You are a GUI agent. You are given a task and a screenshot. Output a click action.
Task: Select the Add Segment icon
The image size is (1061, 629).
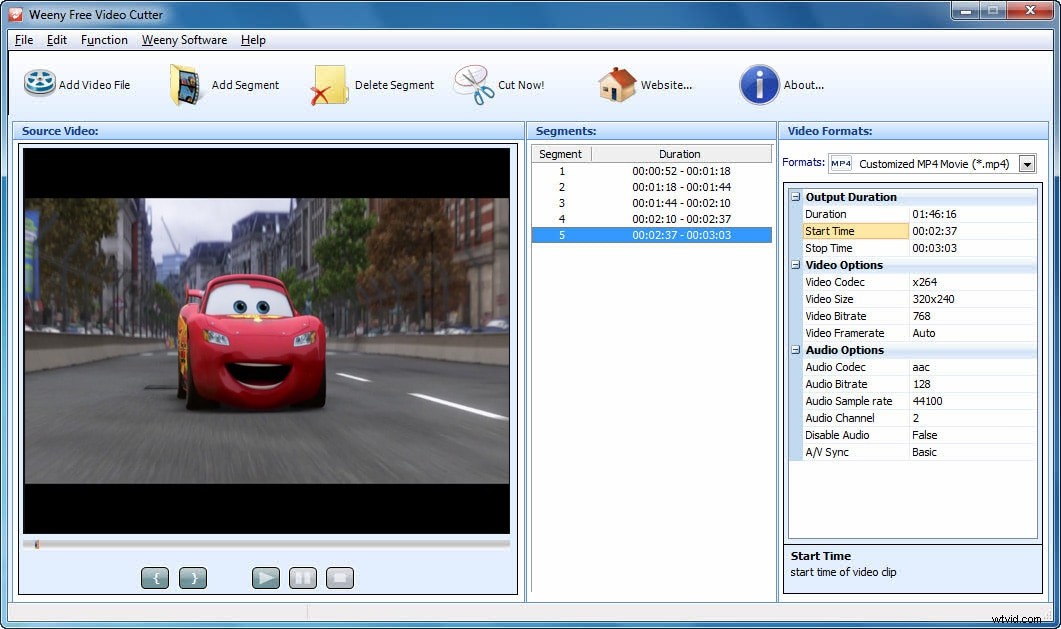coord(185,83)
